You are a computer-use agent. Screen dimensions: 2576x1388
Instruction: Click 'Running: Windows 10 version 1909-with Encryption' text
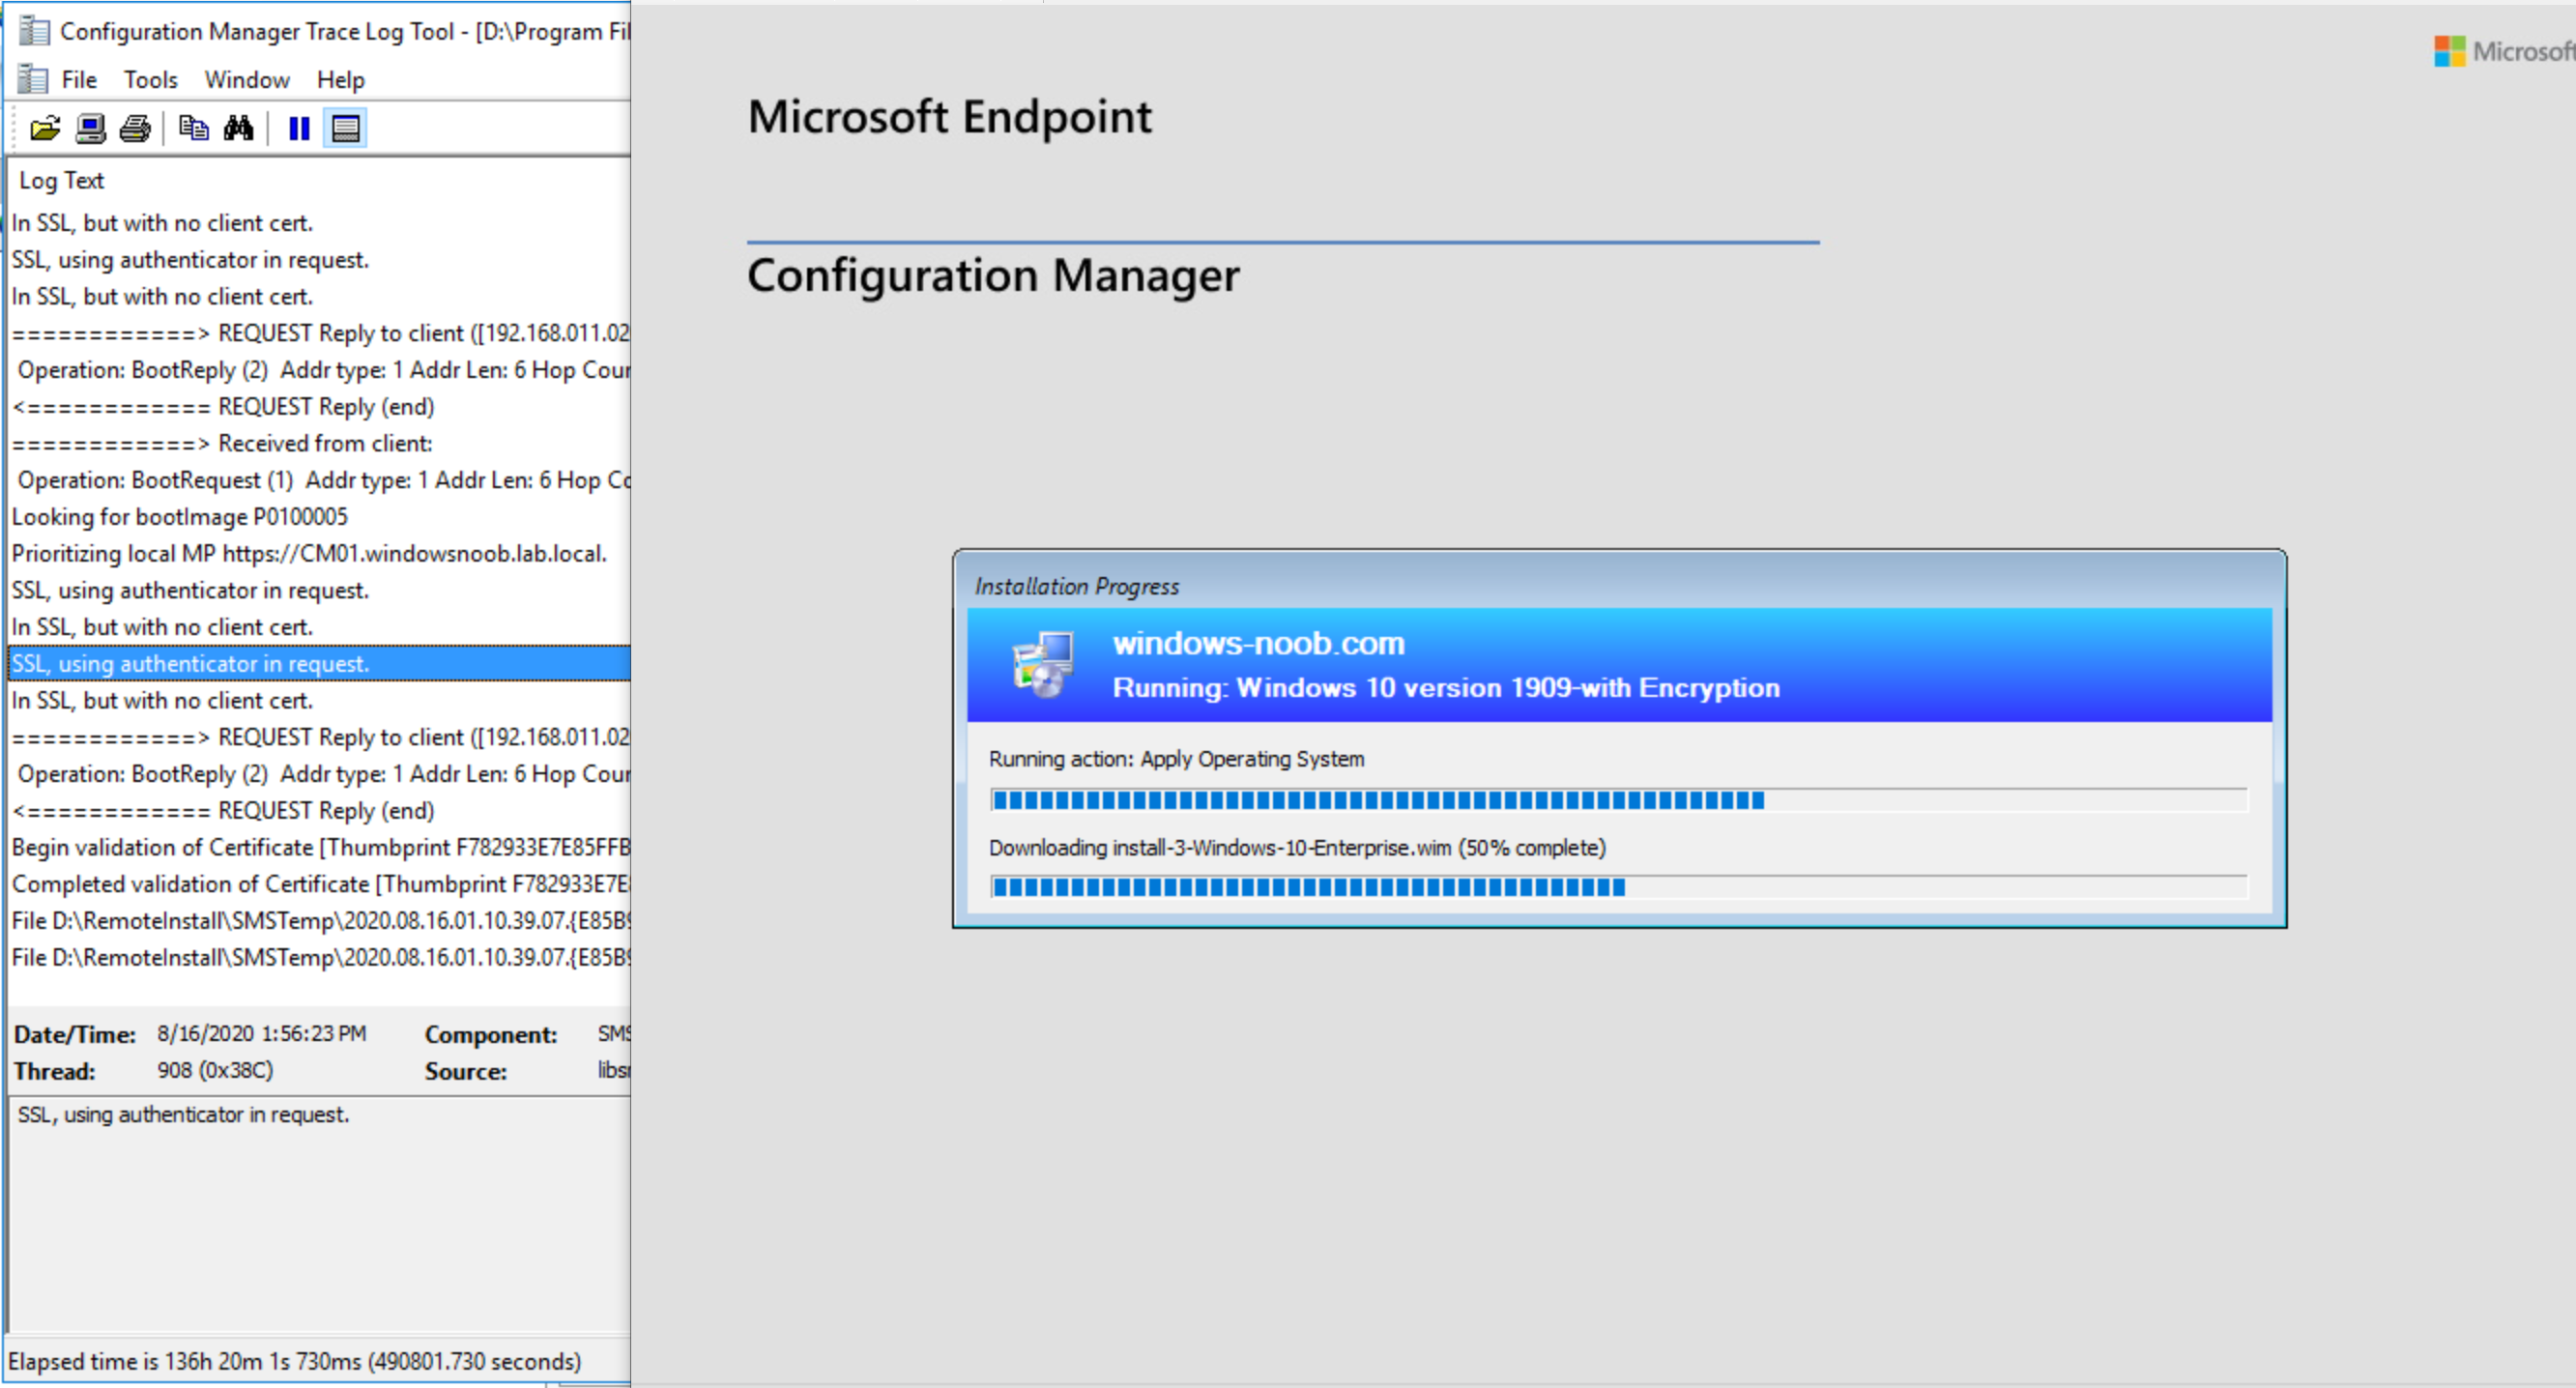pyautogui.click(x=1446, y=688)
